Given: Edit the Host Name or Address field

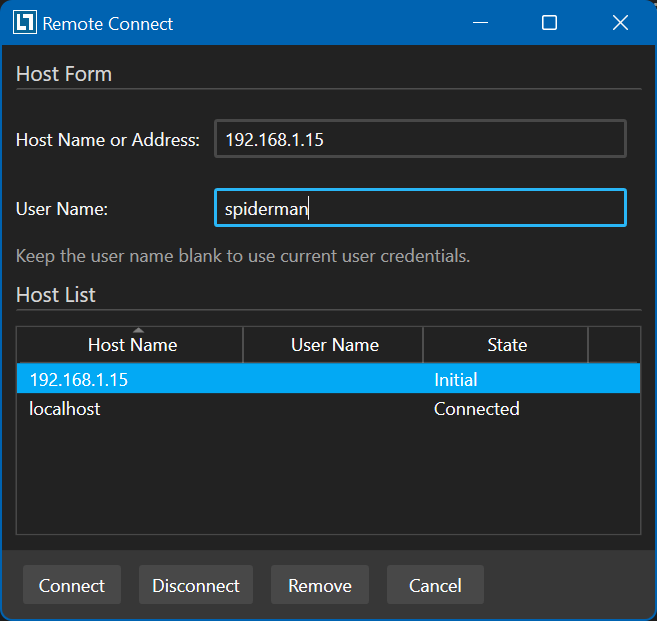Looking at the screenshot, I should pyautogui.click(x=420, y=139).
